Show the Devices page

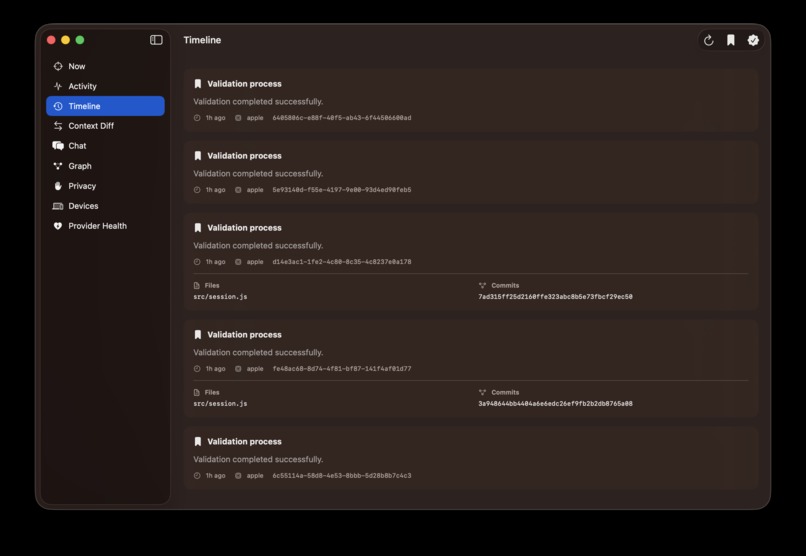coord(105,206)
